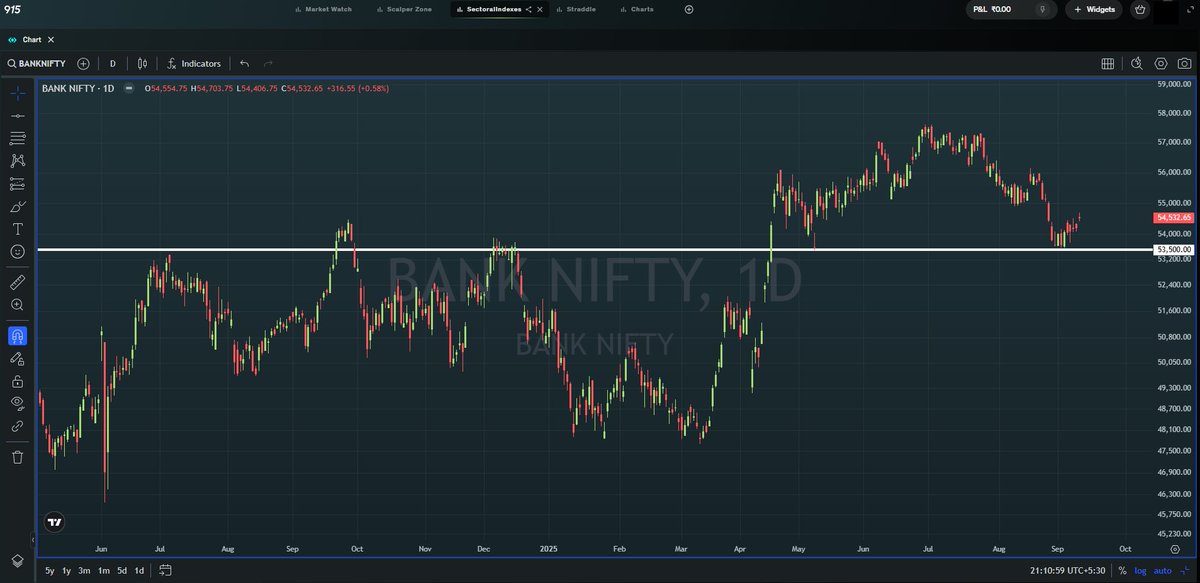Image resolution: width=1200 pixels, height=583 pixels.
Task: Select the text annotation tool
Action: coord(18,229)
